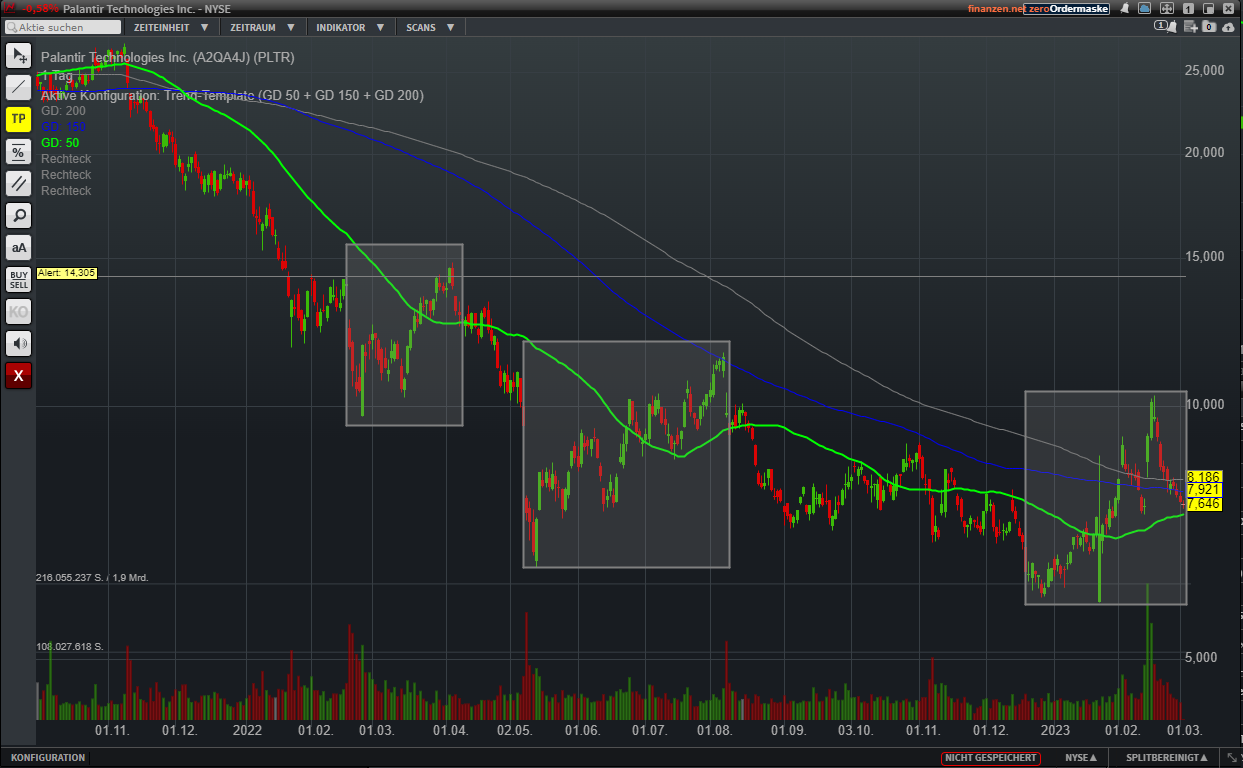
Task: Click the 216.055.237 S. volume label
Action: pyautogui.click(x=92, y=578)
